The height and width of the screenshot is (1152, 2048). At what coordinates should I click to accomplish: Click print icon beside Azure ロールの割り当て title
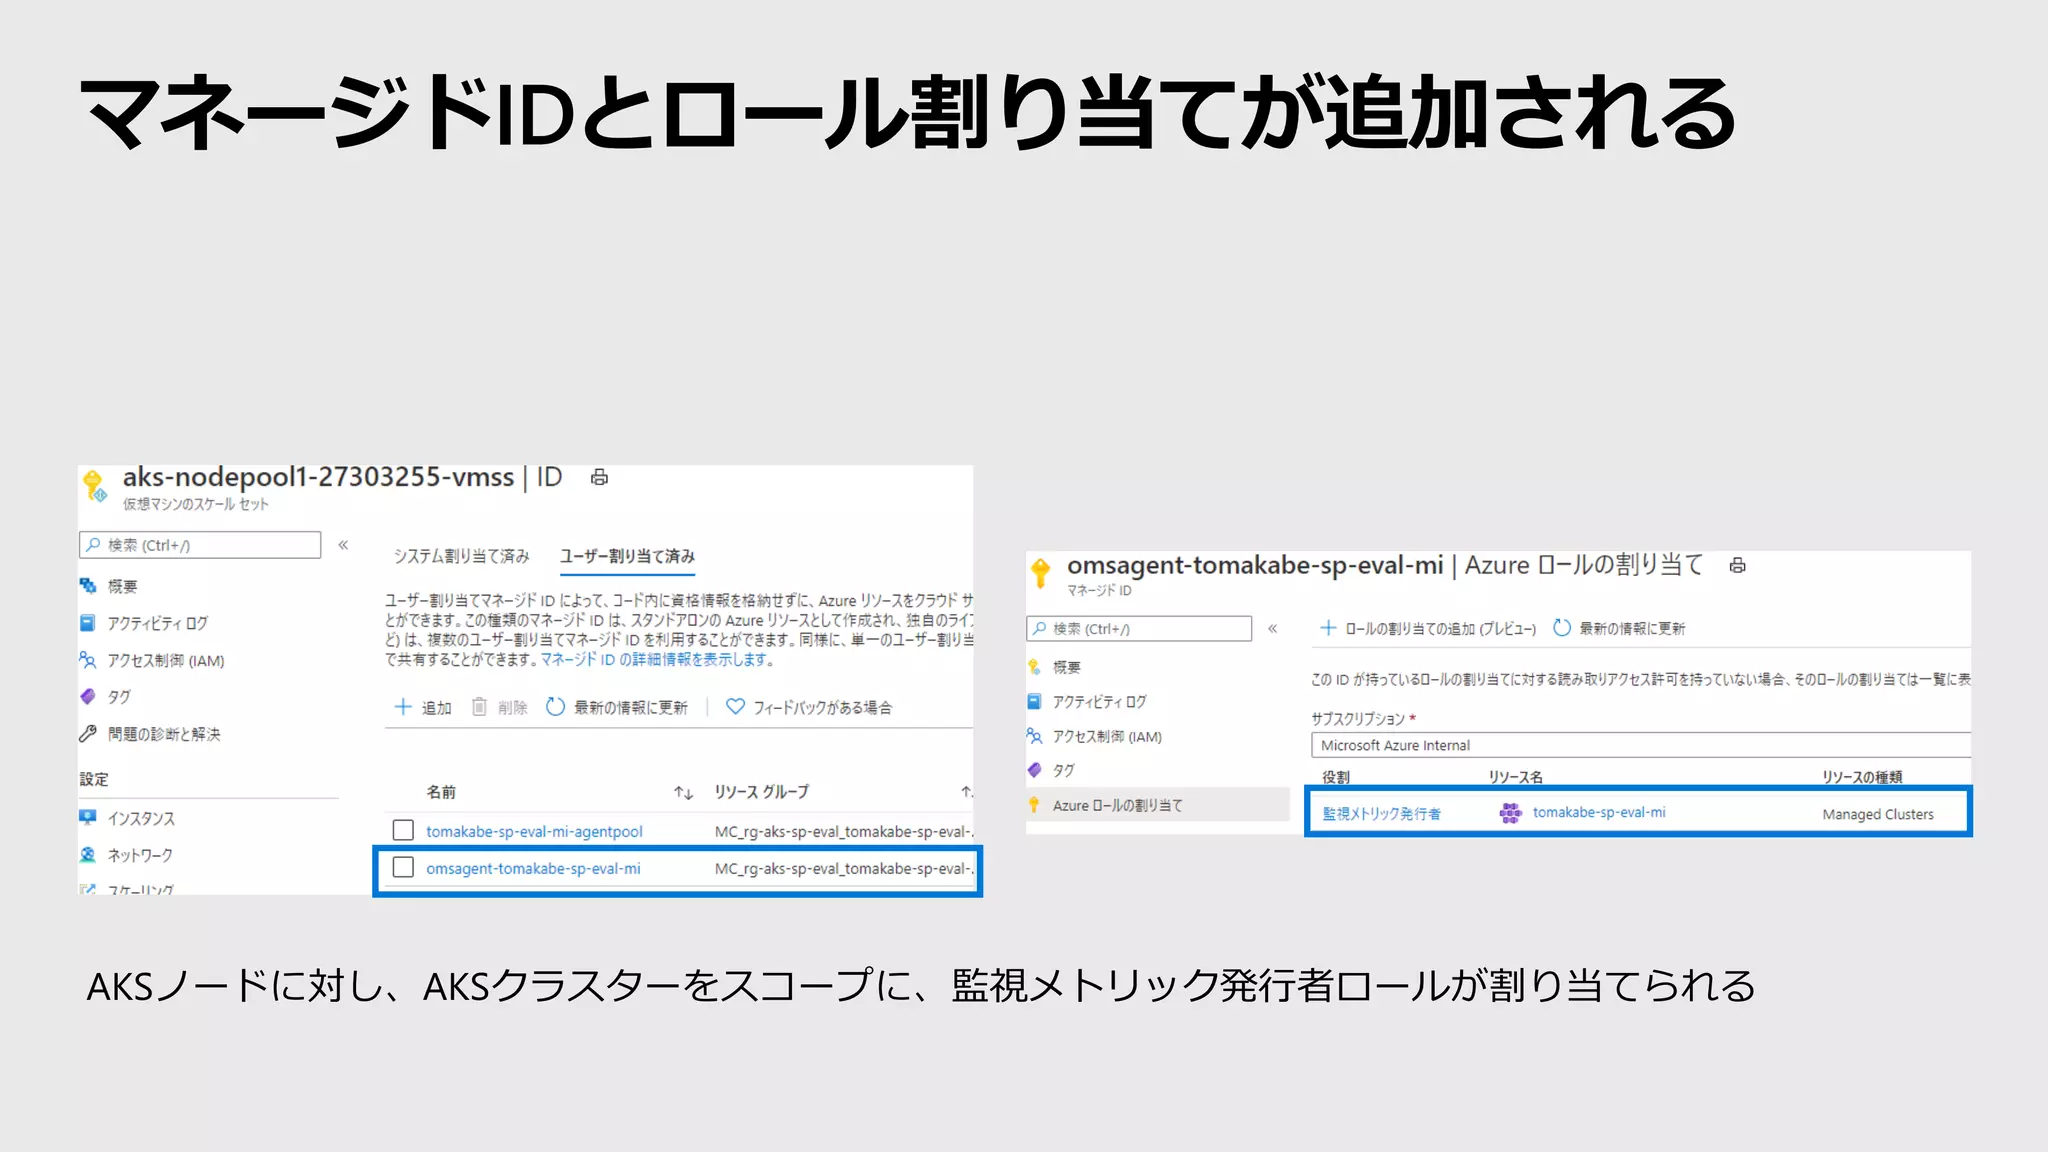point(1738,565)
